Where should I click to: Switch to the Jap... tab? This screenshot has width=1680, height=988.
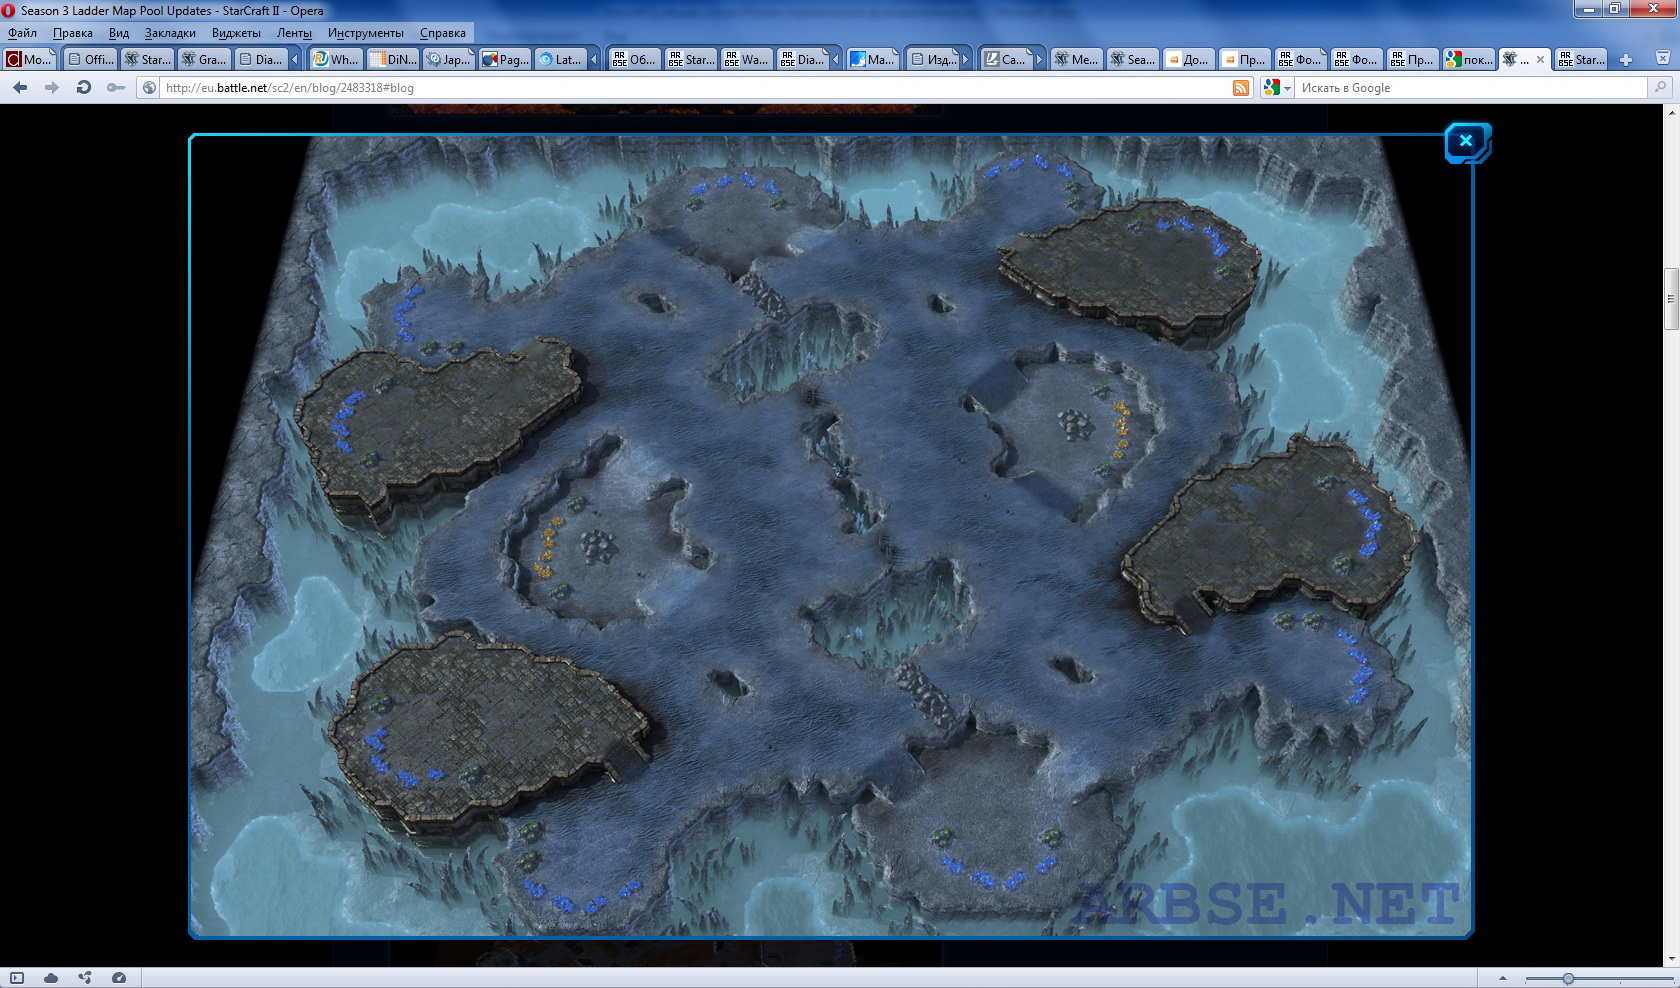(x=448, y=60)
